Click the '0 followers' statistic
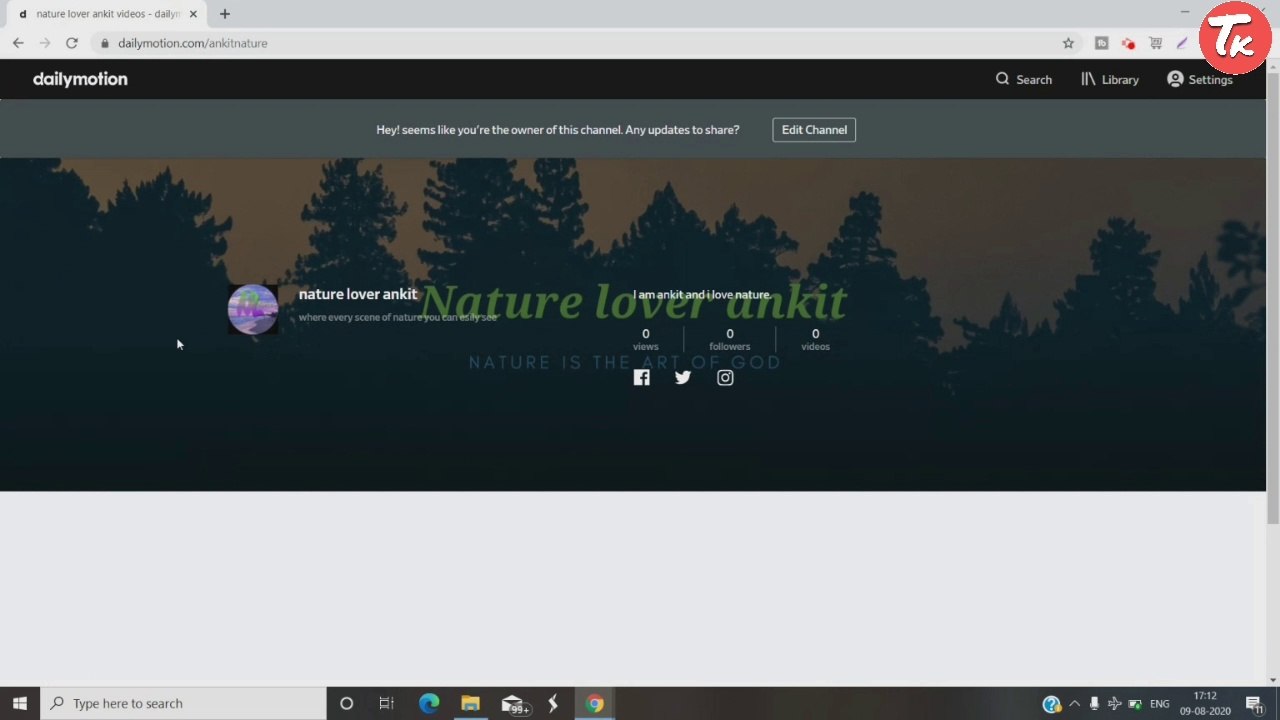 coord(729,340)
